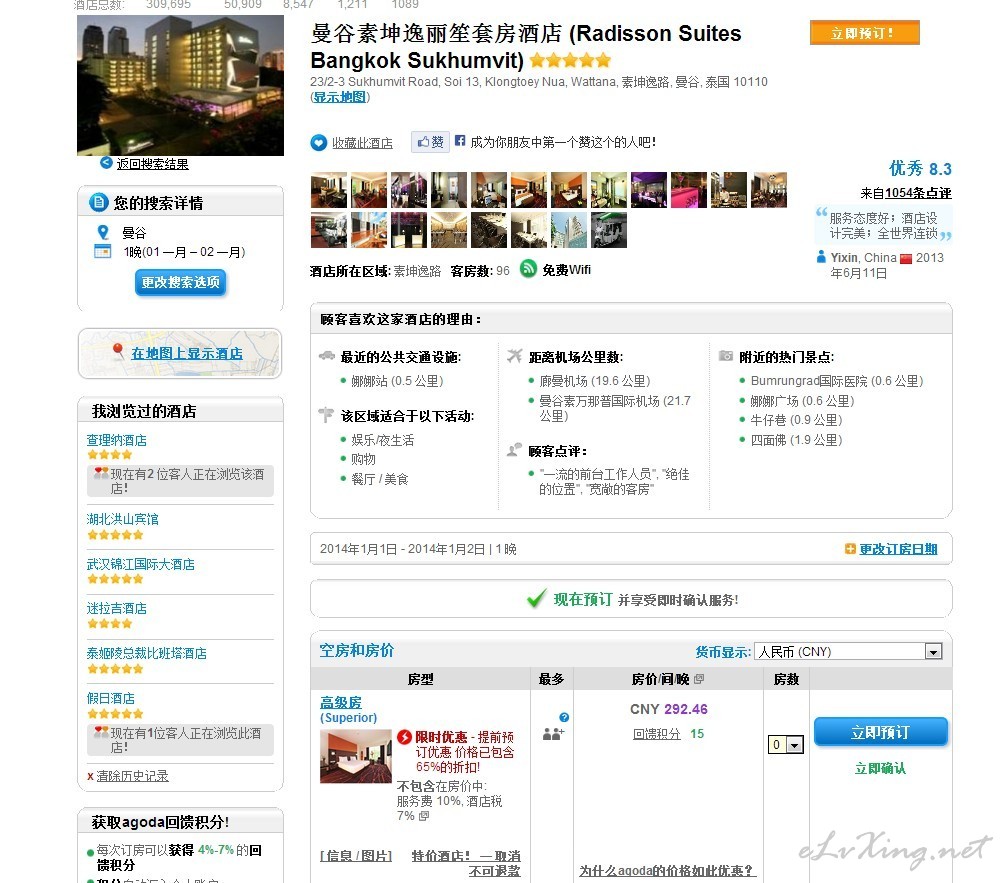Image resolution: width=1003 pixels, height=883 pixels.
Task: Click the search details info icon by 您的搜索详情
Action: (98, 203)
